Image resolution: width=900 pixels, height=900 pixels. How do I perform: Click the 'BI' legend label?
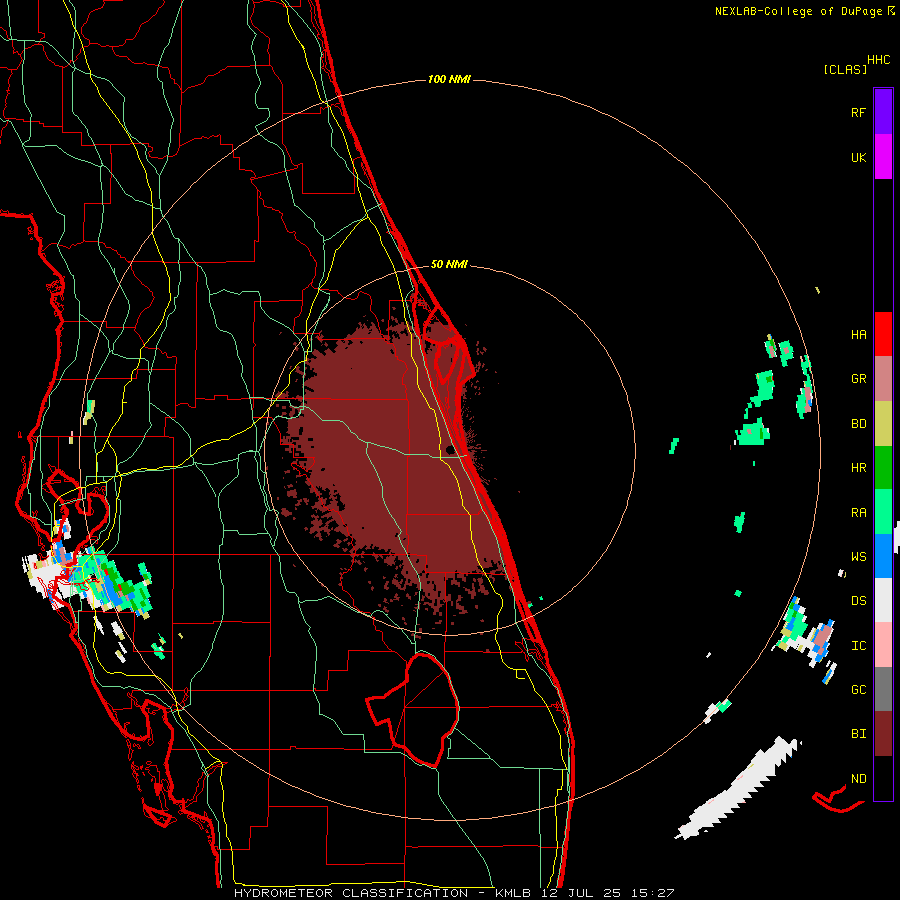point(858,734)
